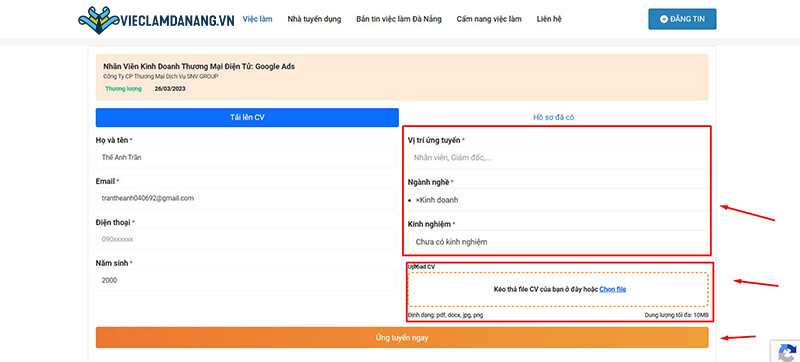The width and height of the screenshot is (800, 362).
Task: Click the reCAPTCHA badge icon
Action: [x=787, y=352]
